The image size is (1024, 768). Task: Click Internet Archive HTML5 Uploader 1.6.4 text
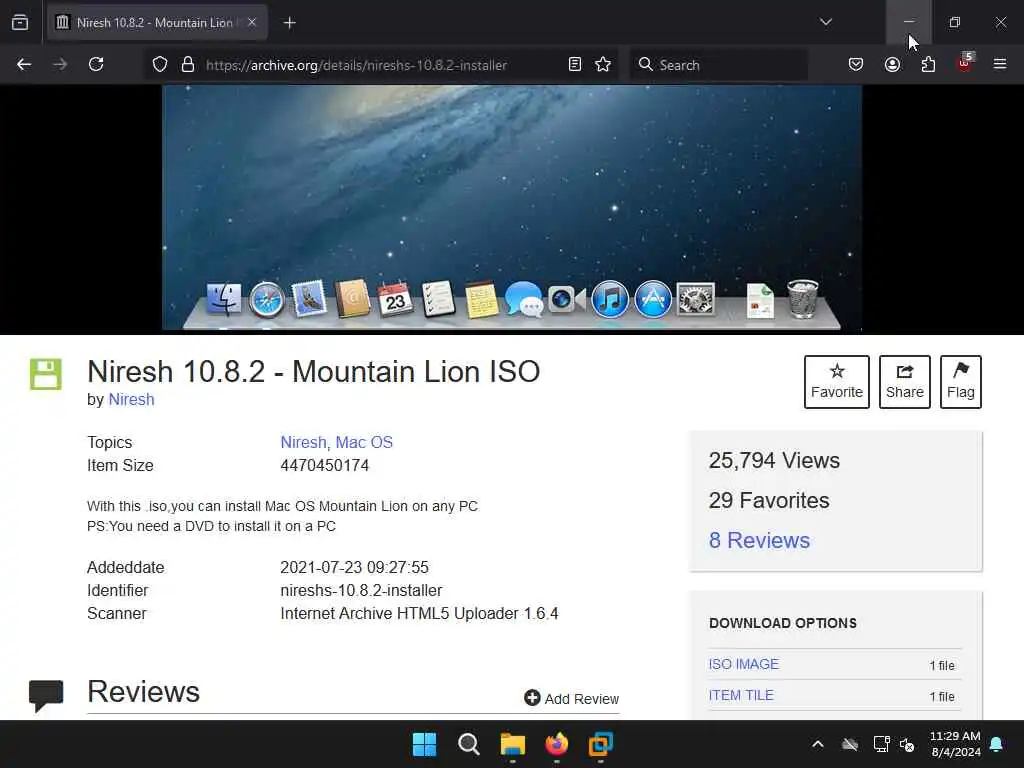pyautogui.click(x=419, y=614)
